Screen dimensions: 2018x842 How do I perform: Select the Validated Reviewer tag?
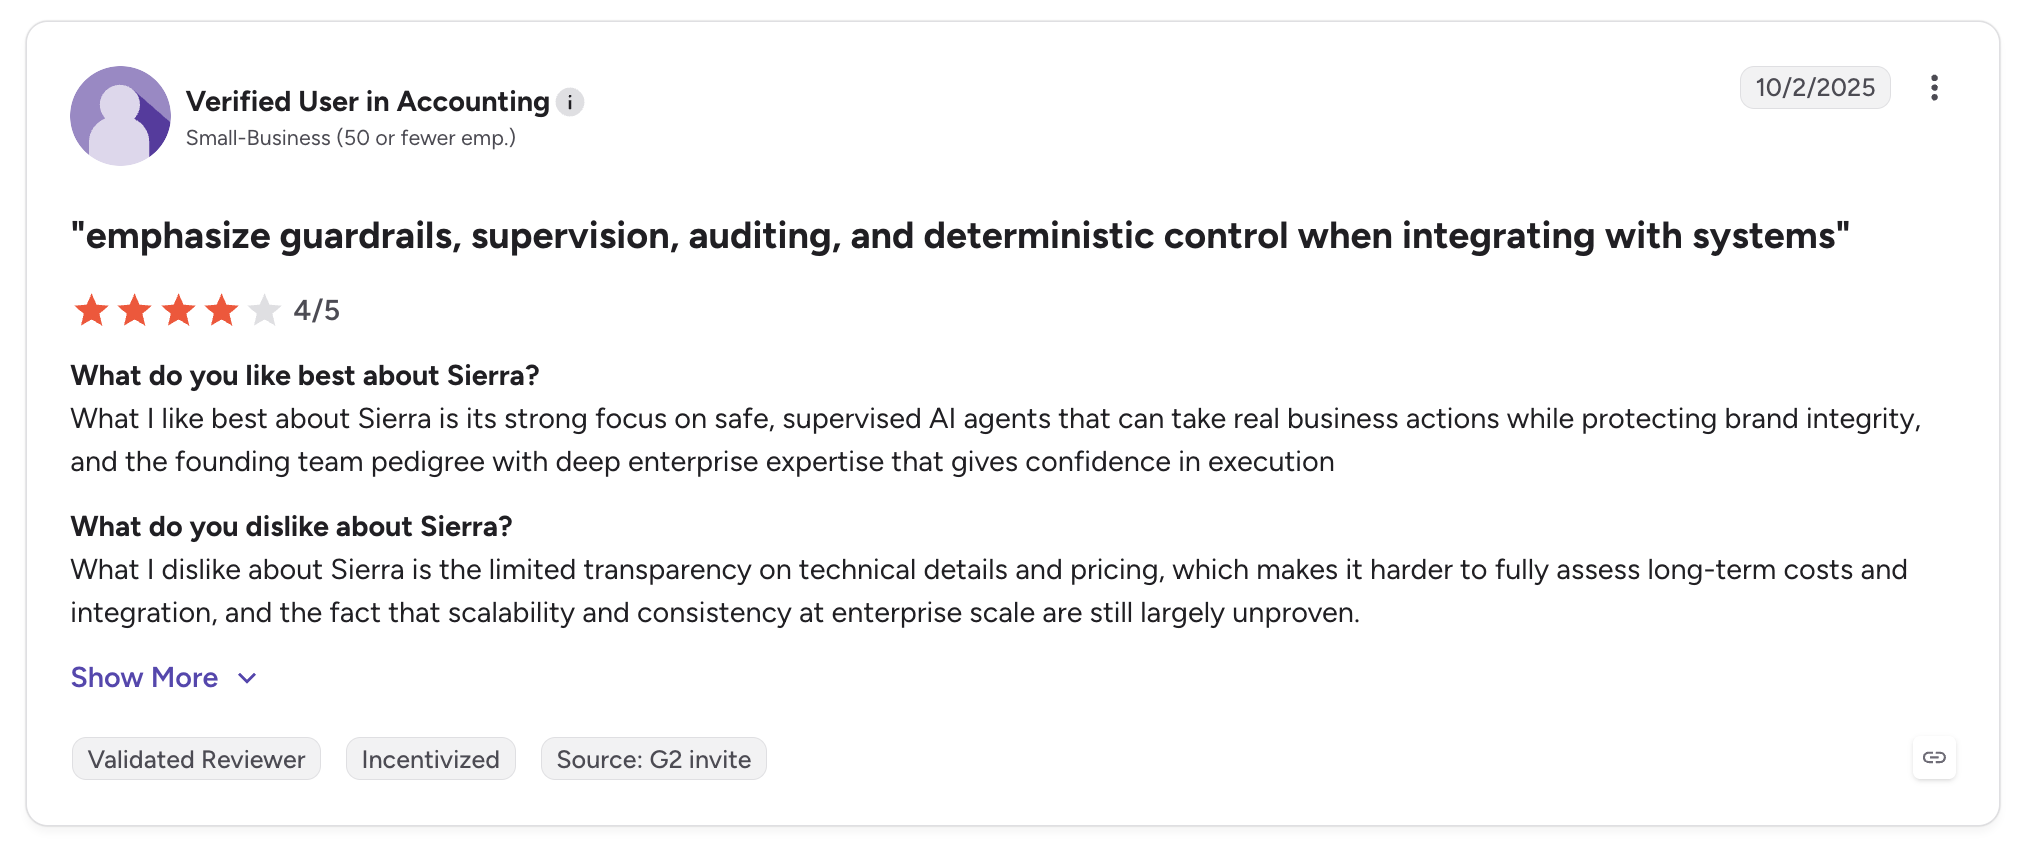[x=196, y=759]
